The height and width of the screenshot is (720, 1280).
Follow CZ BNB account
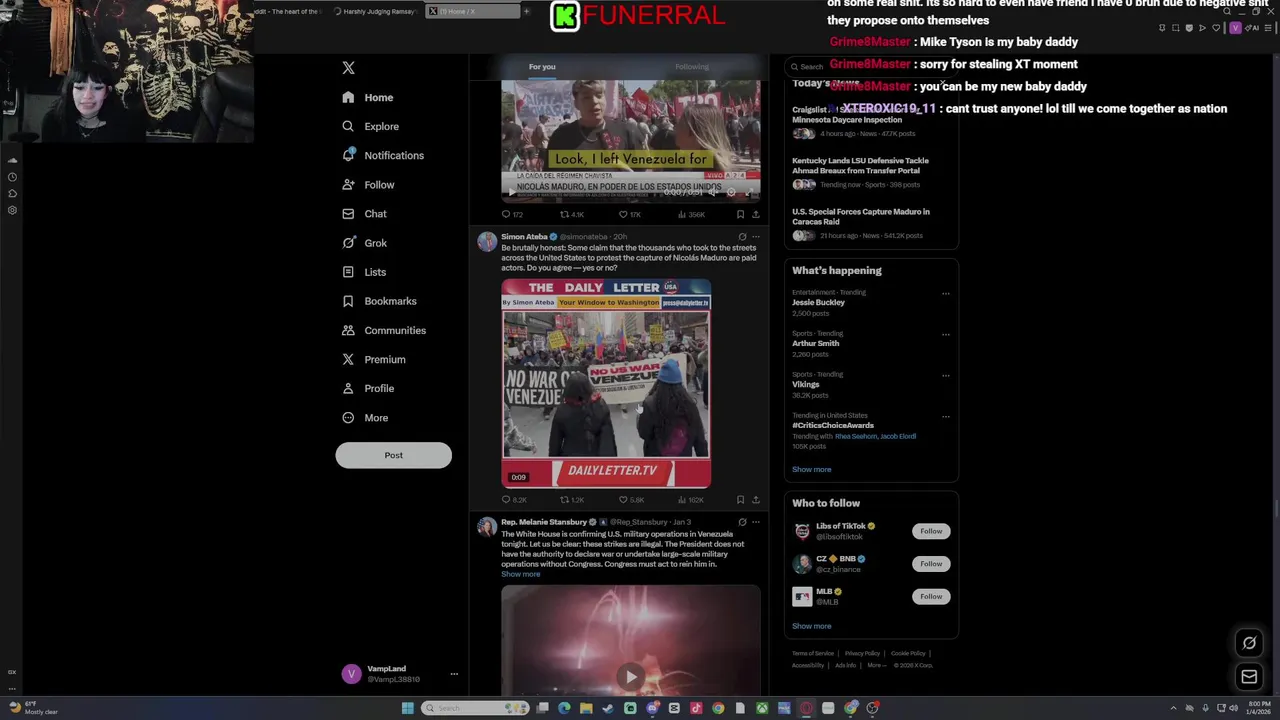pos(931,564)
